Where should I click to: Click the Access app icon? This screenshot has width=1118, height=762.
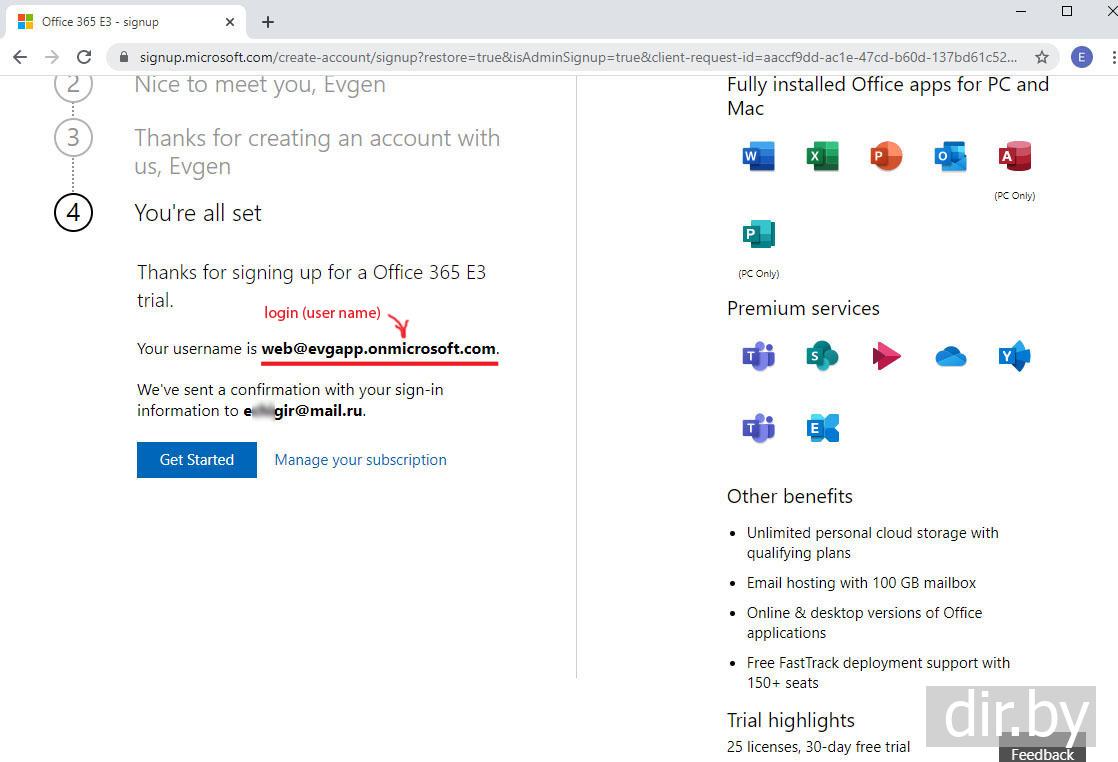1015,156
